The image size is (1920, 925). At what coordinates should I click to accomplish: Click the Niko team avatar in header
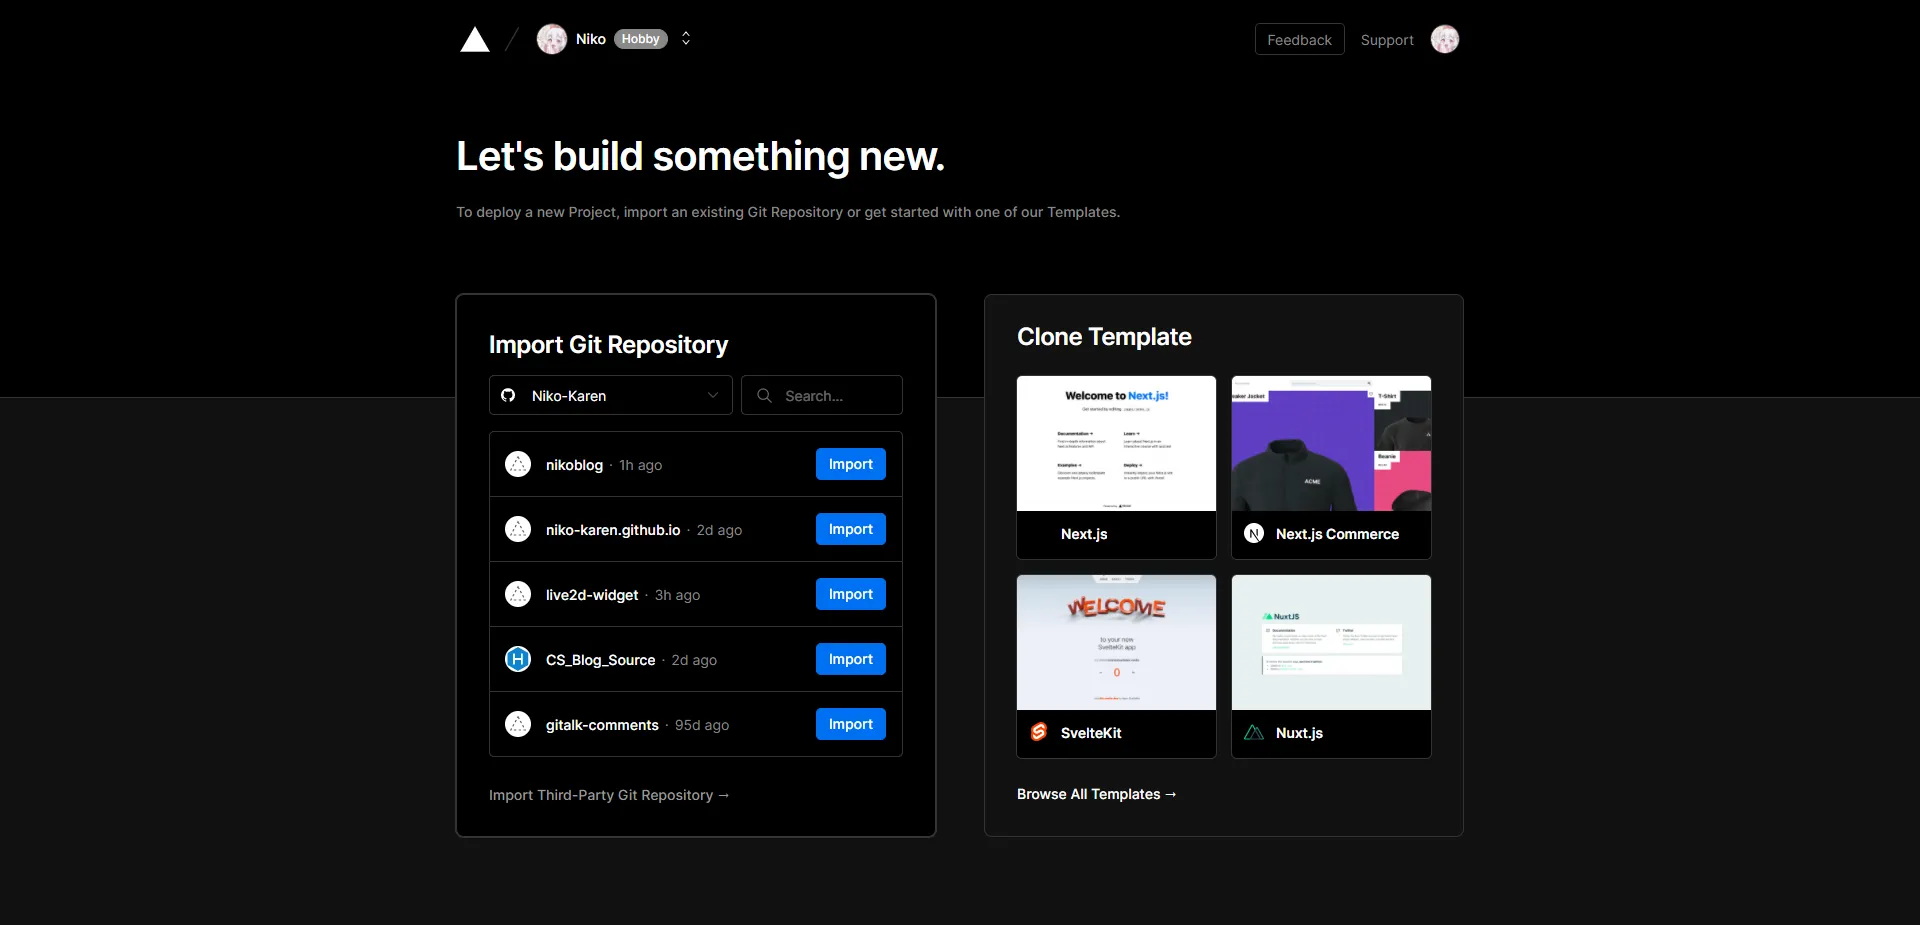tap(551, 39)
